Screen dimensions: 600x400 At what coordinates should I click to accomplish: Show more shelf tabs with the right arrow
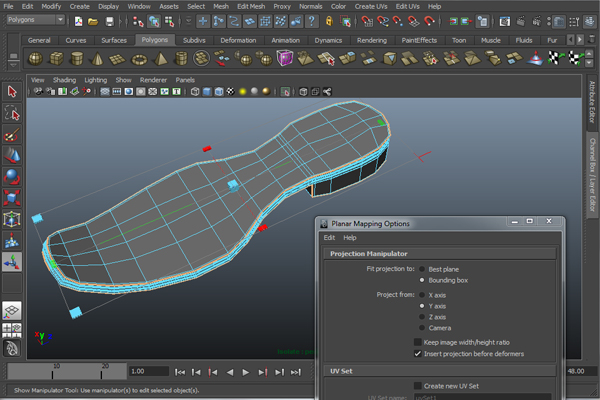(580, 39)
